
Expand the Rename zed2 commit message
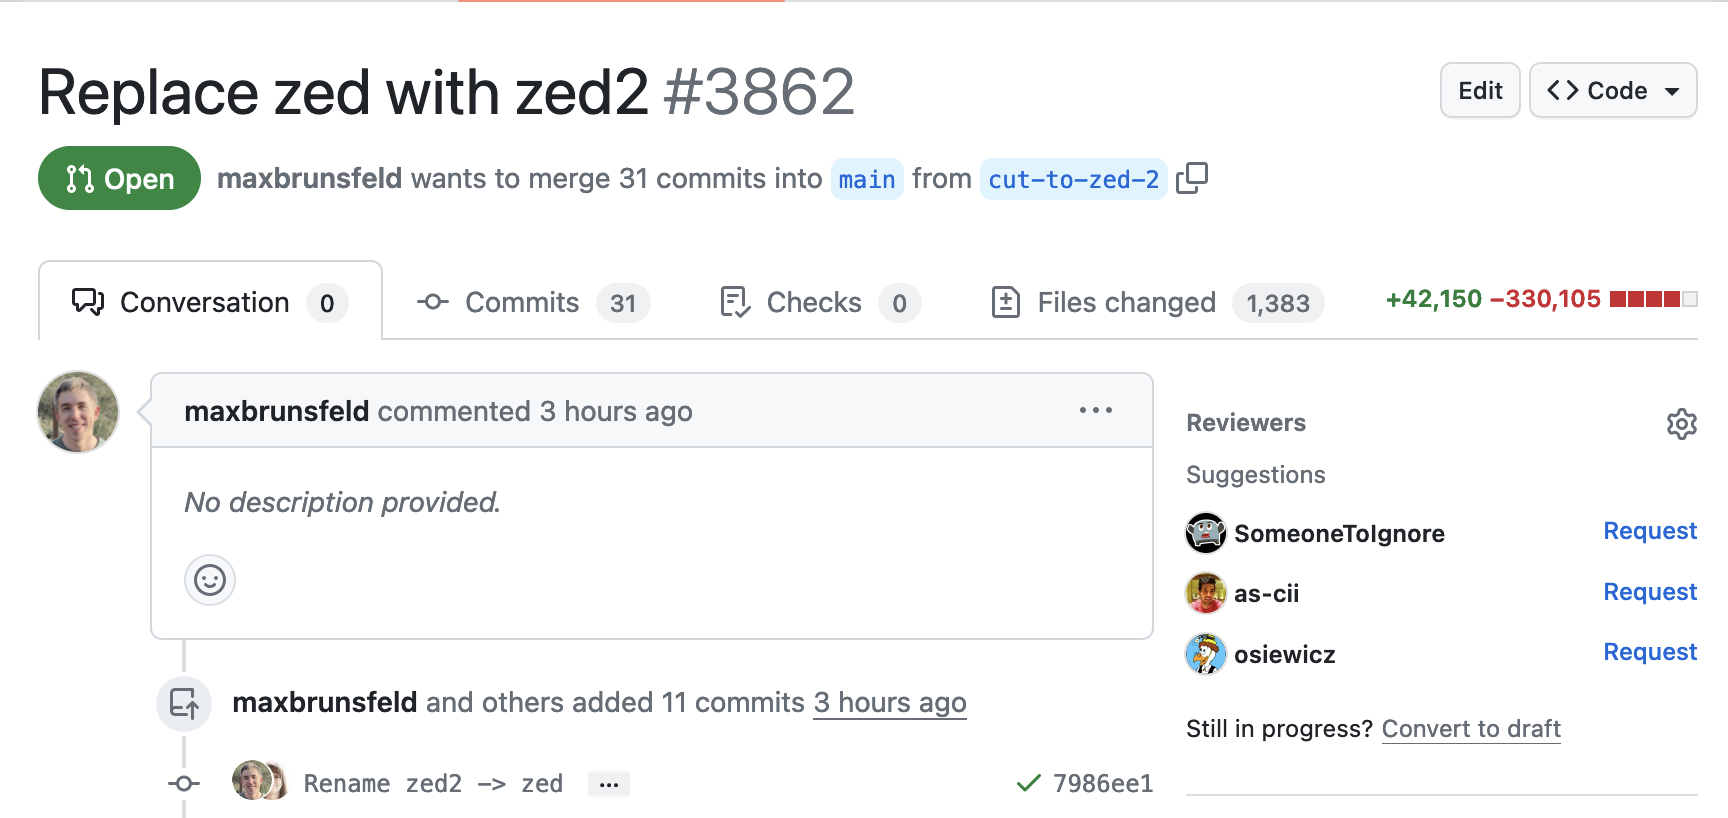pyautogui.click(x=609, y=784)
